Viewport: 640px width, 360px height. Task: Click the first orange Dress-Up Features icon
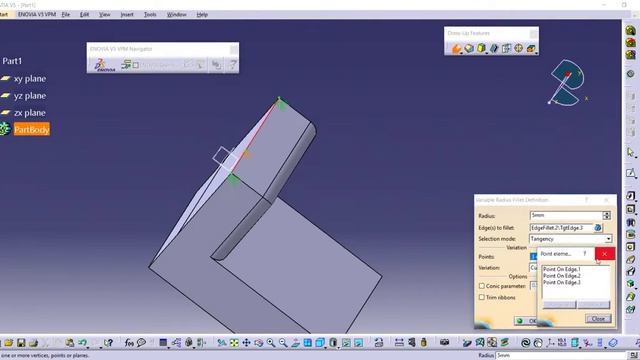click(x=456, y=48)
